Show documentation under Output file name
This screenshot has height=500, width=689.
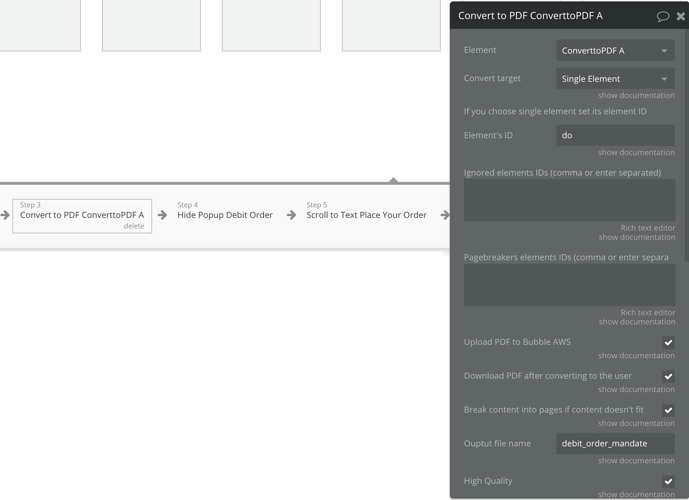coord(636,460)
